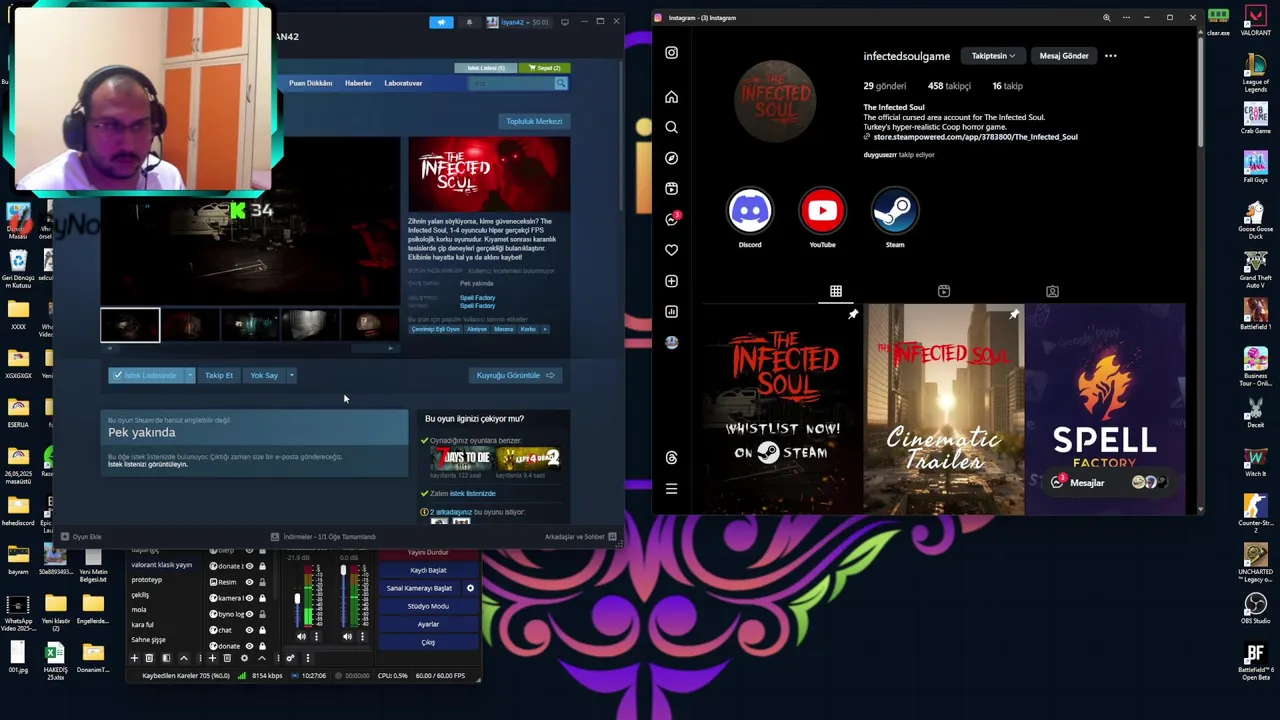The image size is (1280, 720).
Task: Delete the selected OBS scene
Action: coord(149,658)
